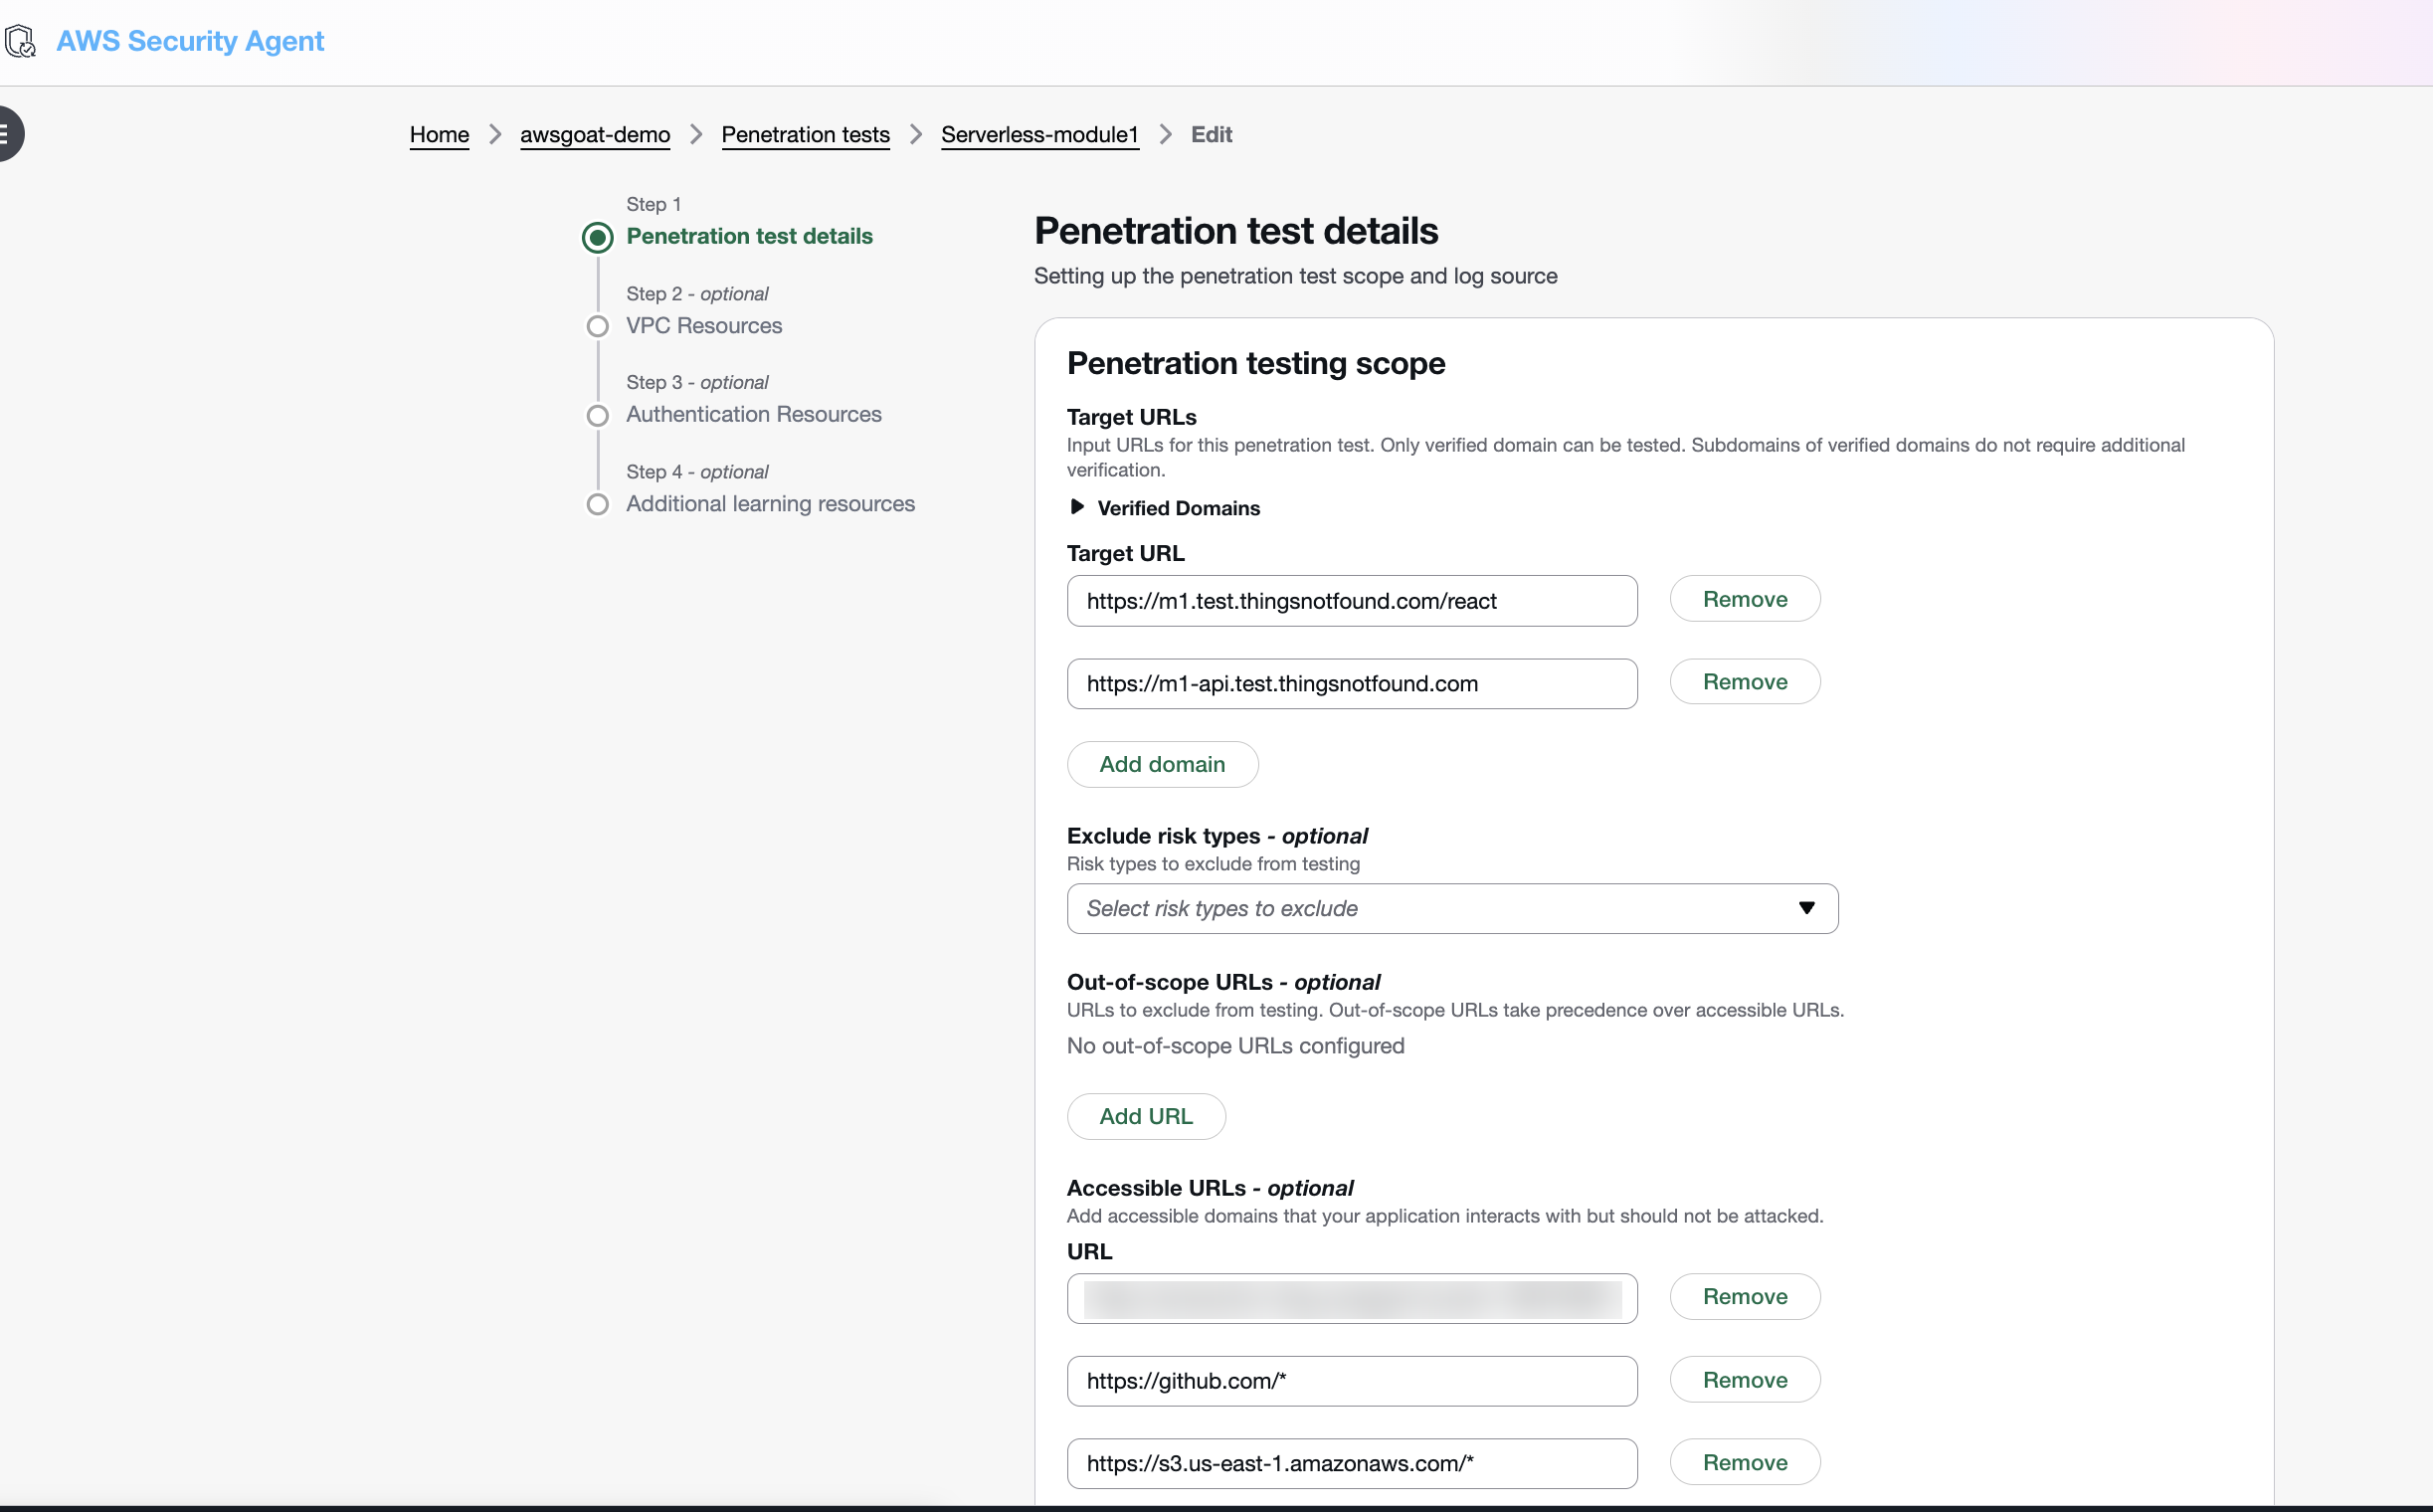Image resolution: width=2433 pixels, height=1512 pixels.
Task: Remove the https://github.com/* accessible URL
Action: point(1744,1380)
